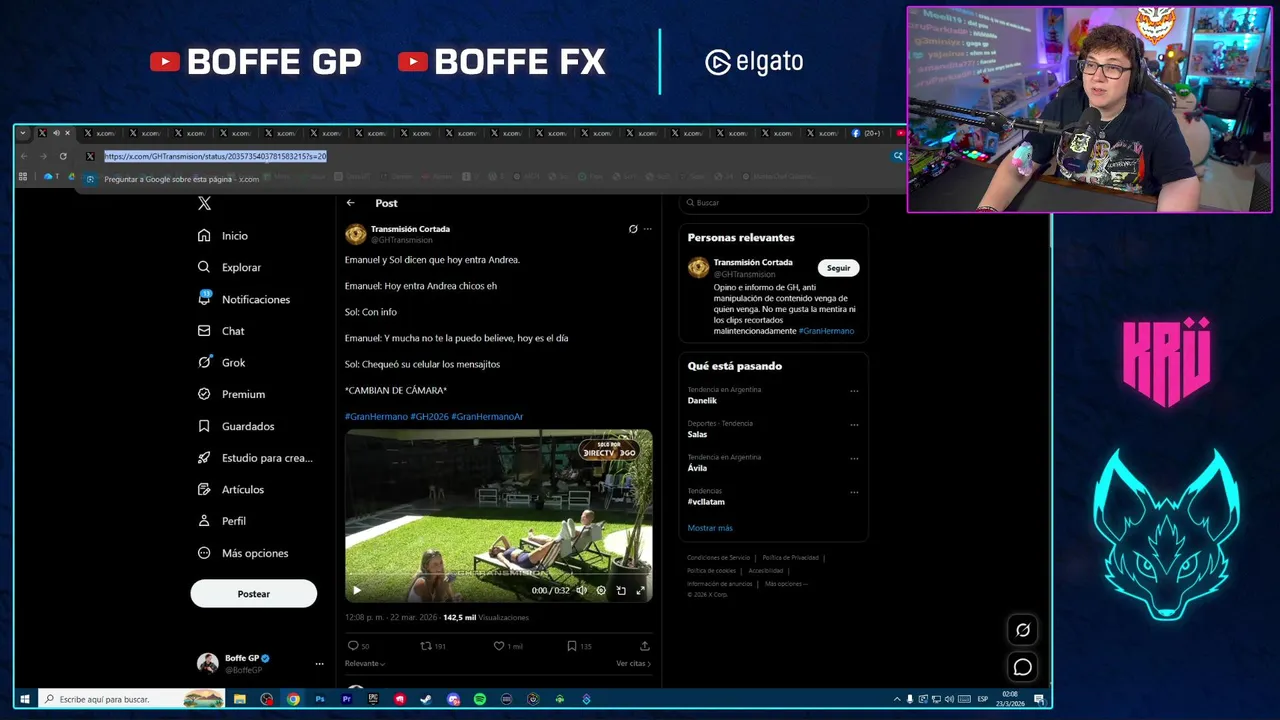Click the video progress bar
Image resolution: width=1280 pixels, height=720 pixels.
(x=499, y=576)
